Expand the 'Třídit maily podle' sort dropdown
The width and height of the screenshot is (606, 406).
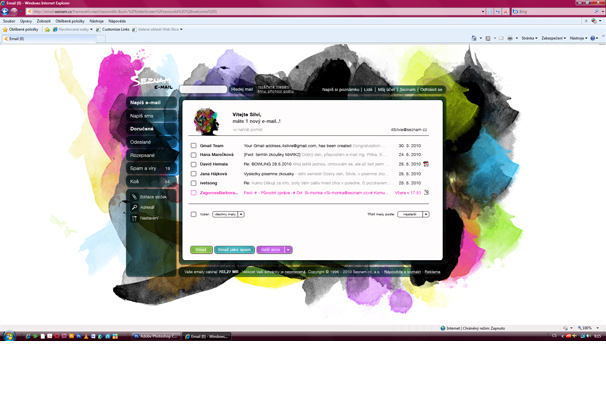coord(413,214)
